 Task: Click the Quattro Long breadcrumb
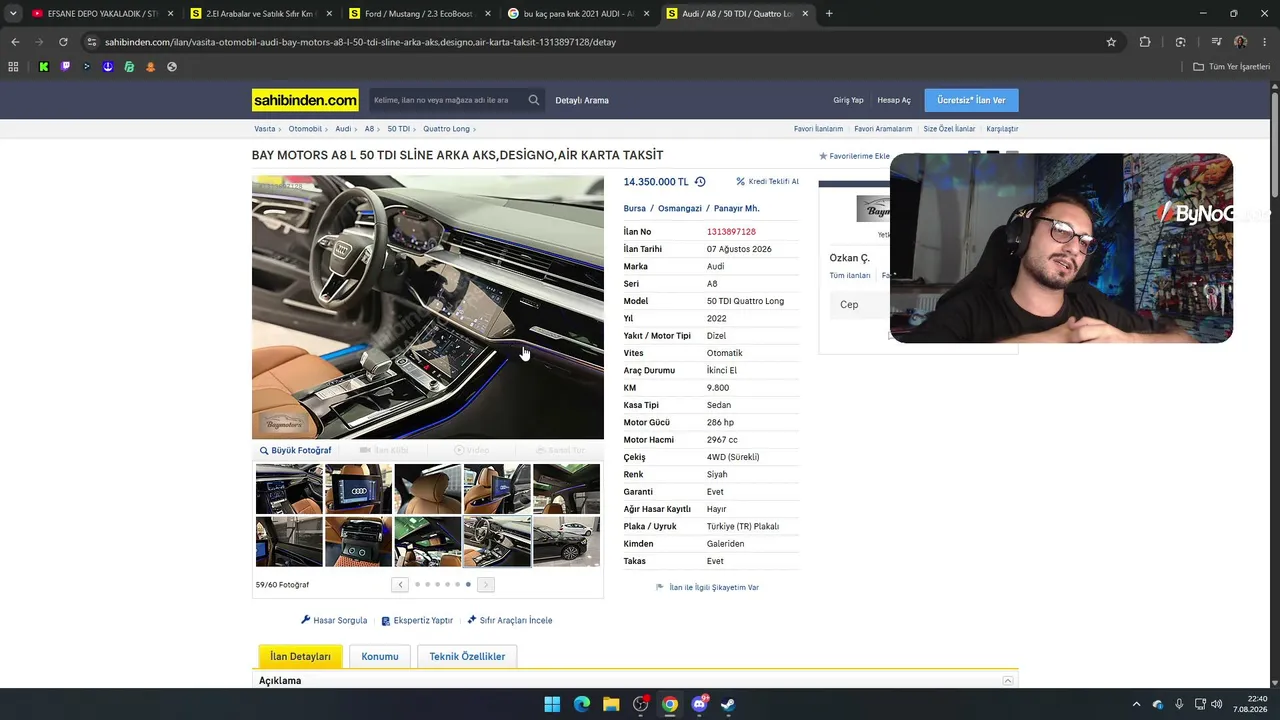(x=446, y=129)
